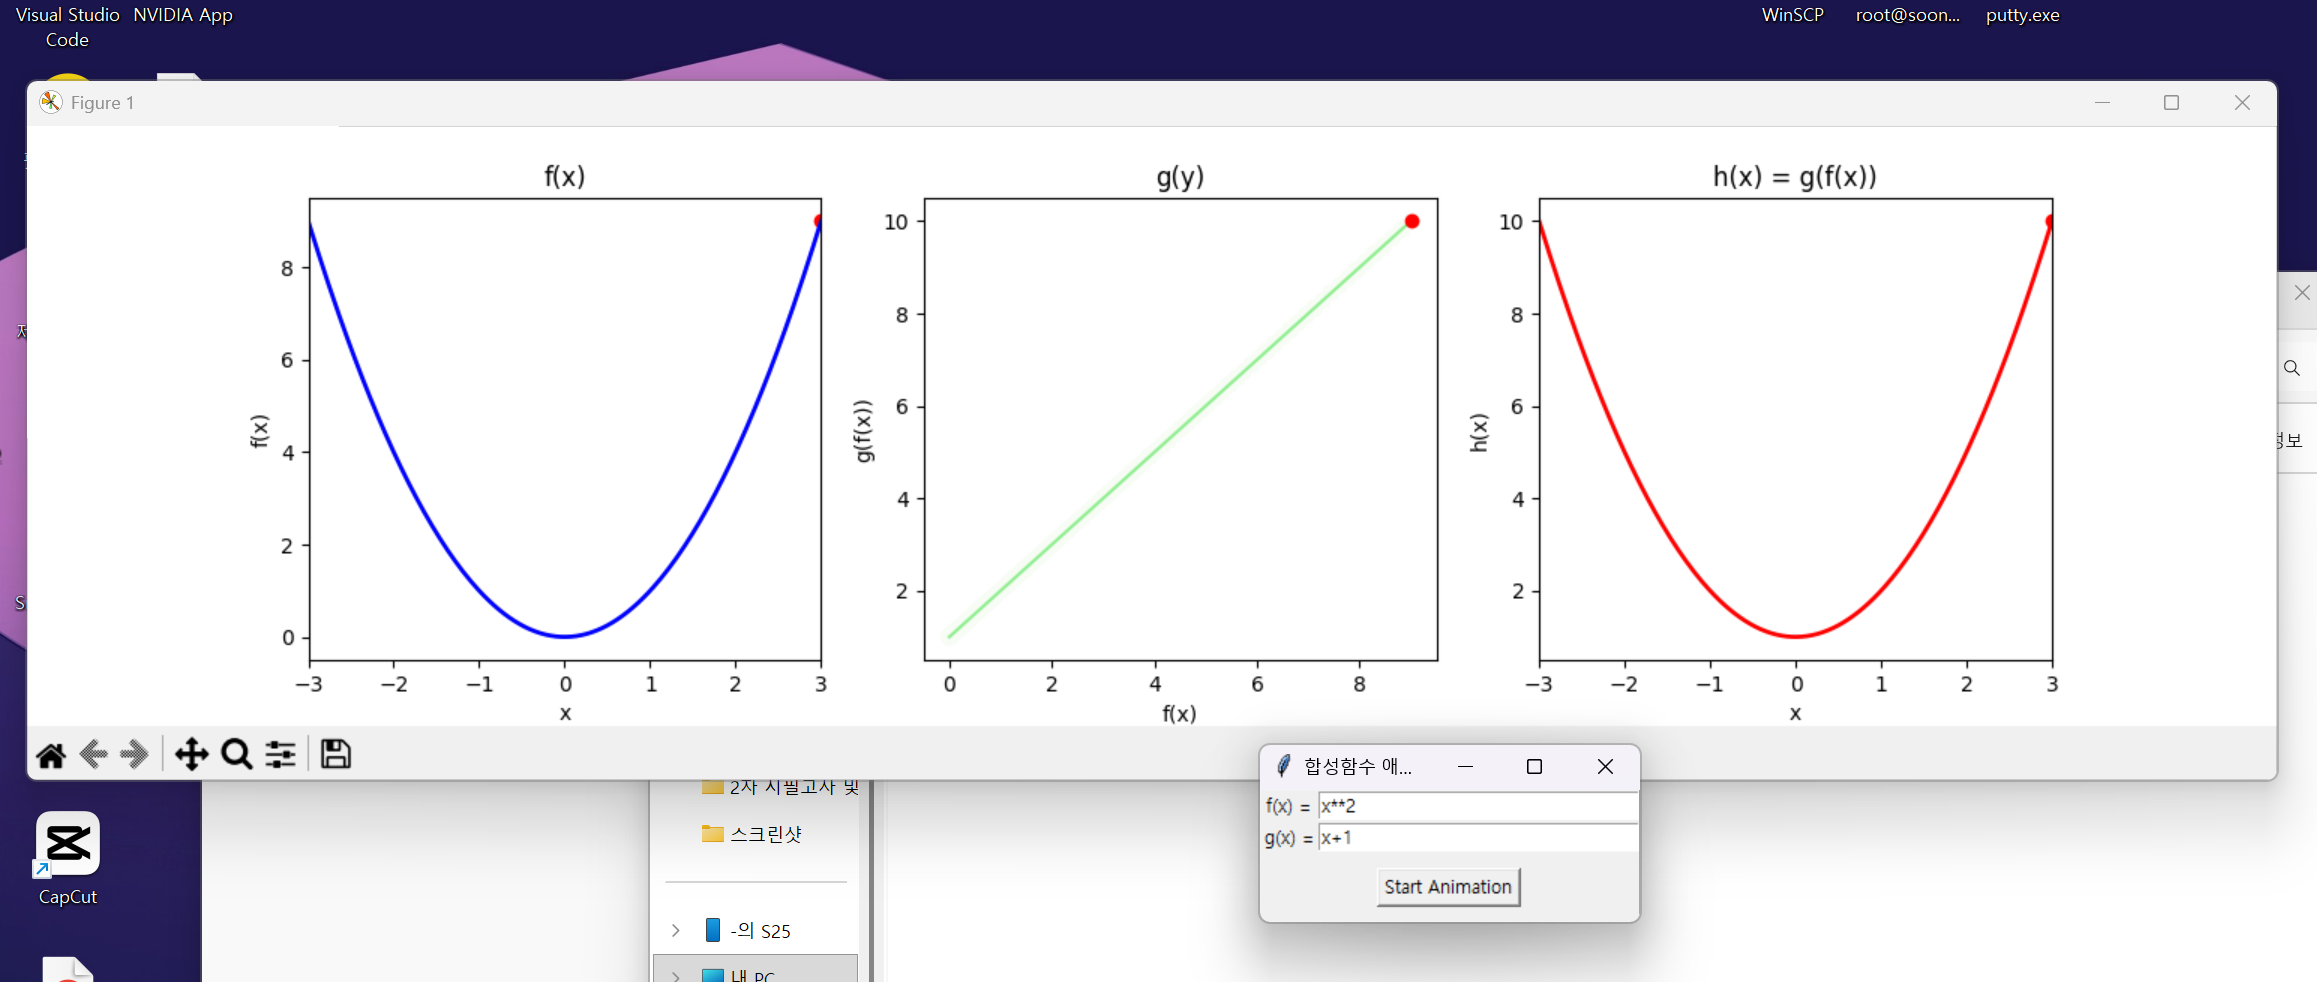Image resolution: width=2317 pixels, height=982 pixels.
Task: Go forward to next plot view
Action: tap(134, 754)
